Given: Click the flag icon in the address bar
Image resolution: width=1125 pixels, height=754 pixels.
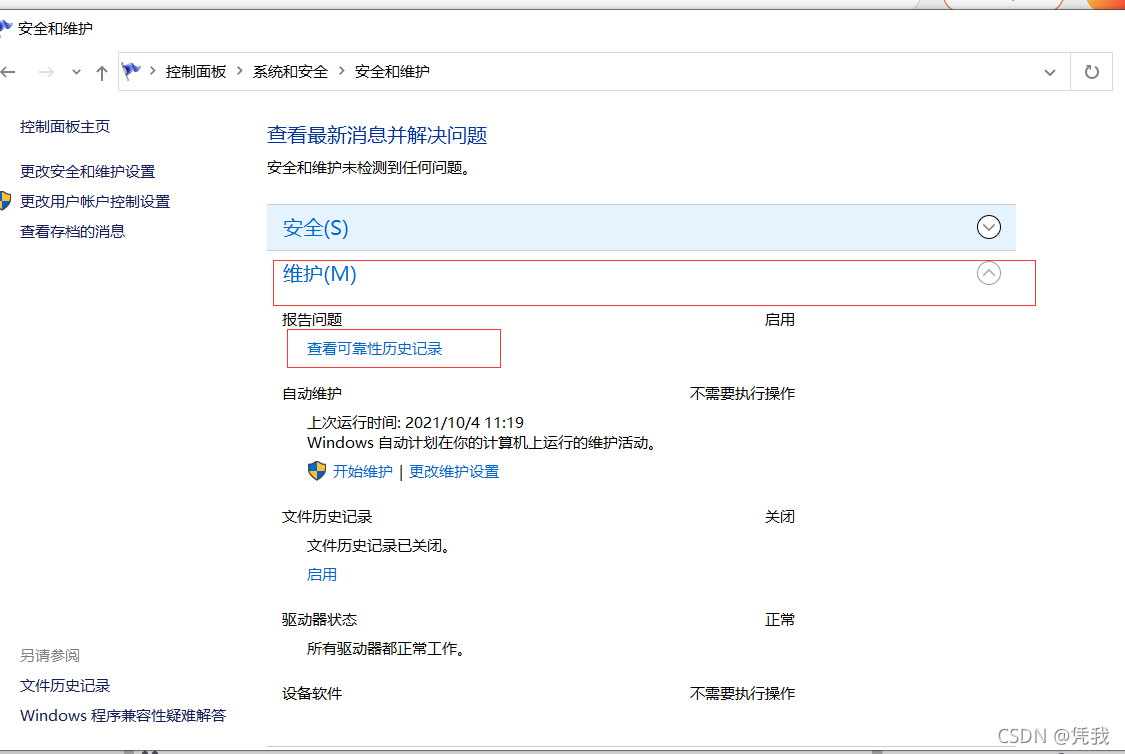Looking at the screenshot, I should point(131,70).
